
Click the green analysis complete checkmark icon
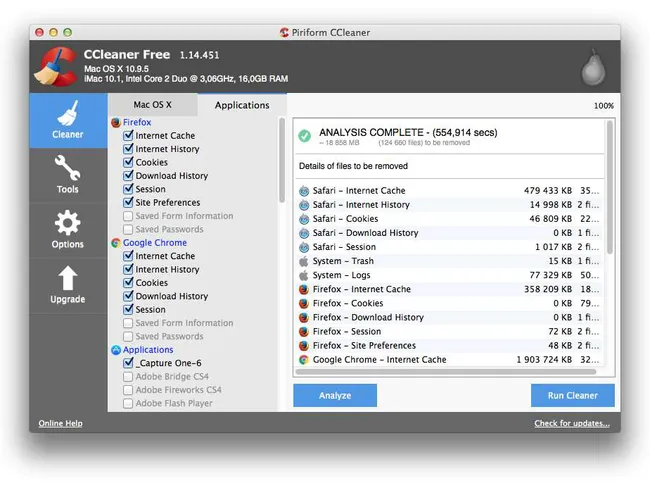(x=304, y=135)
